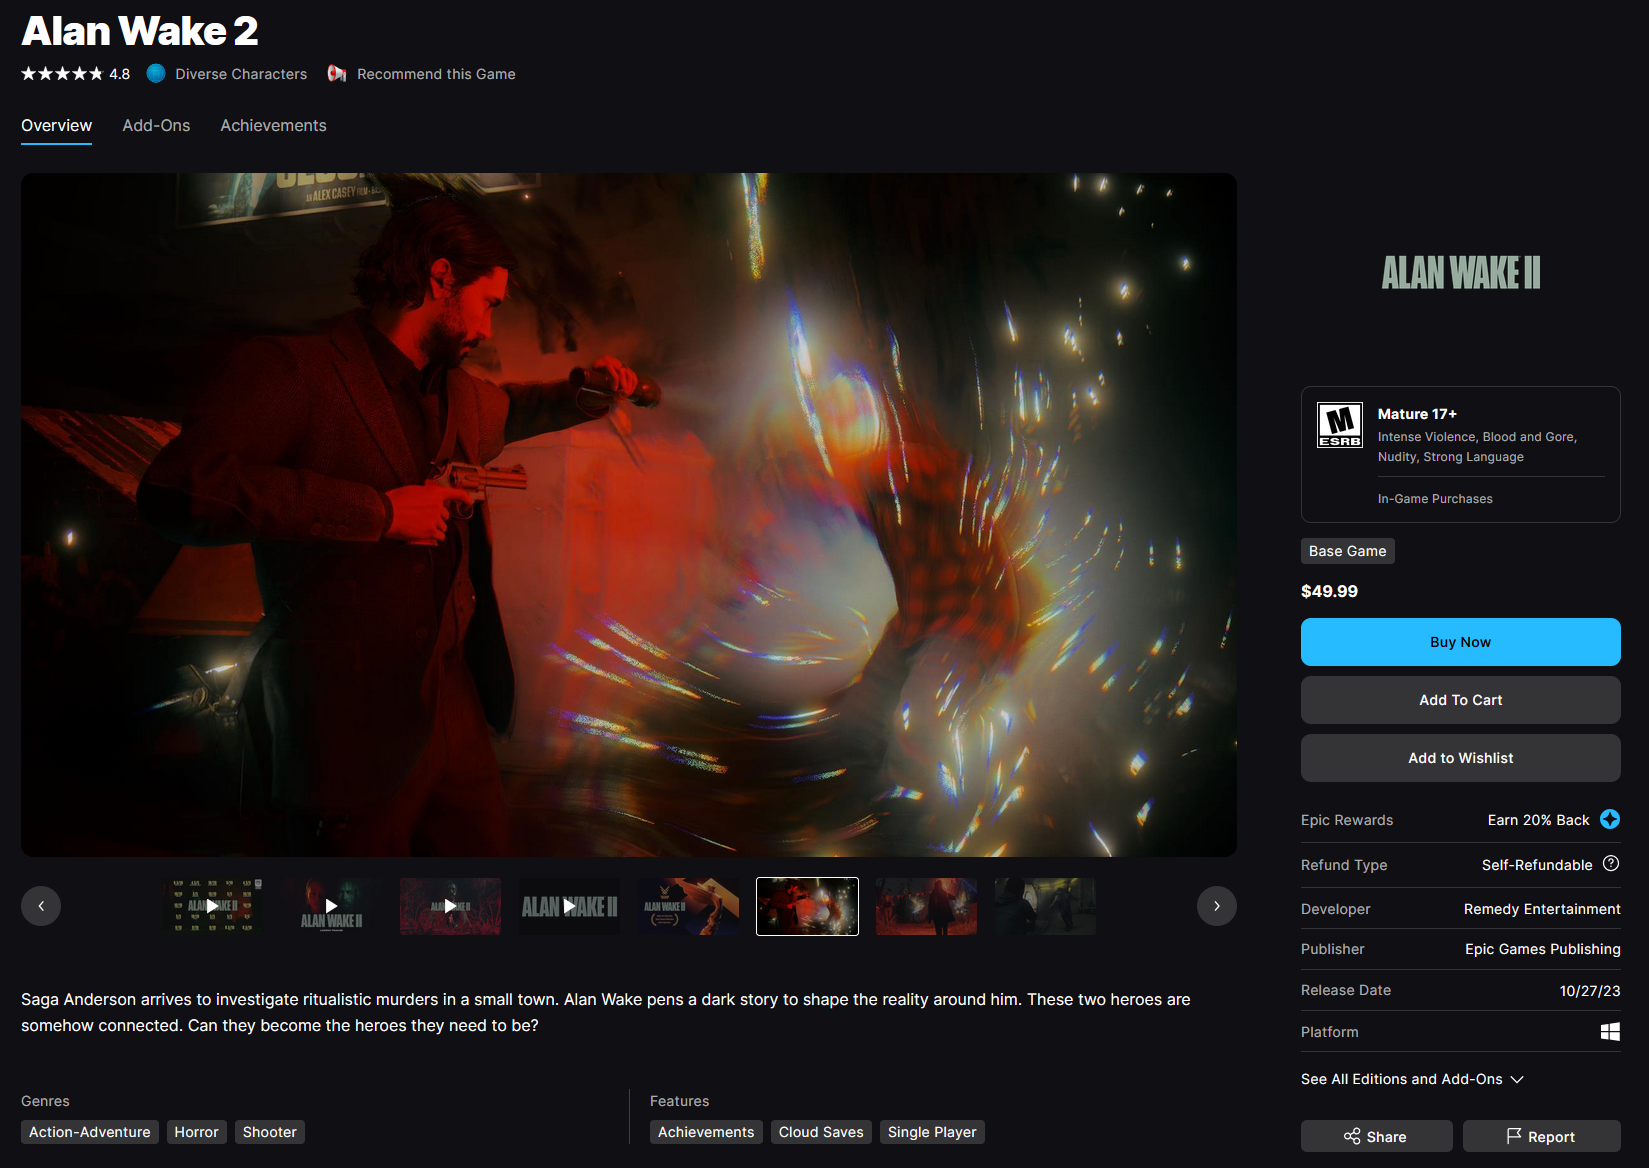Screen dimensions: 1649x1168
Task: Share this game page
Action: click(x=1377, y=1137)
